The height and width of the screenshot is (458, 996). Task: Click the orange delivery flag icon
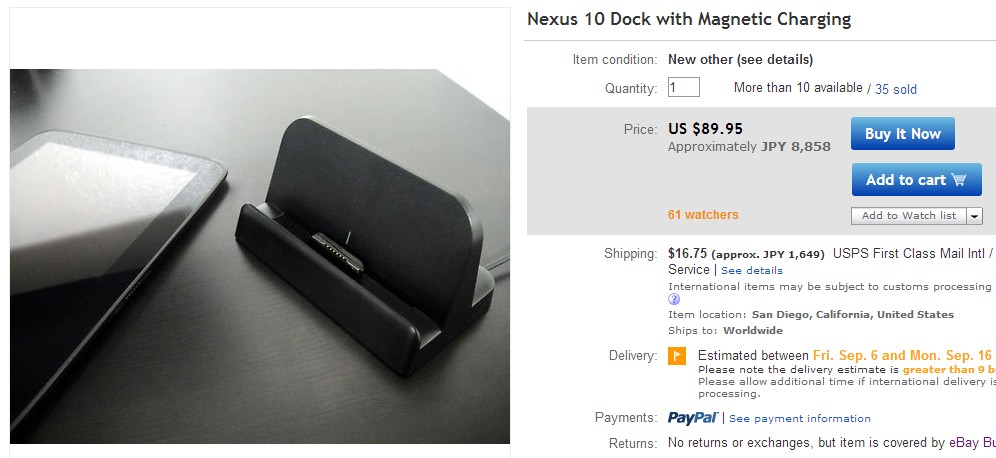pyautogui.click(x=677, y=355)
